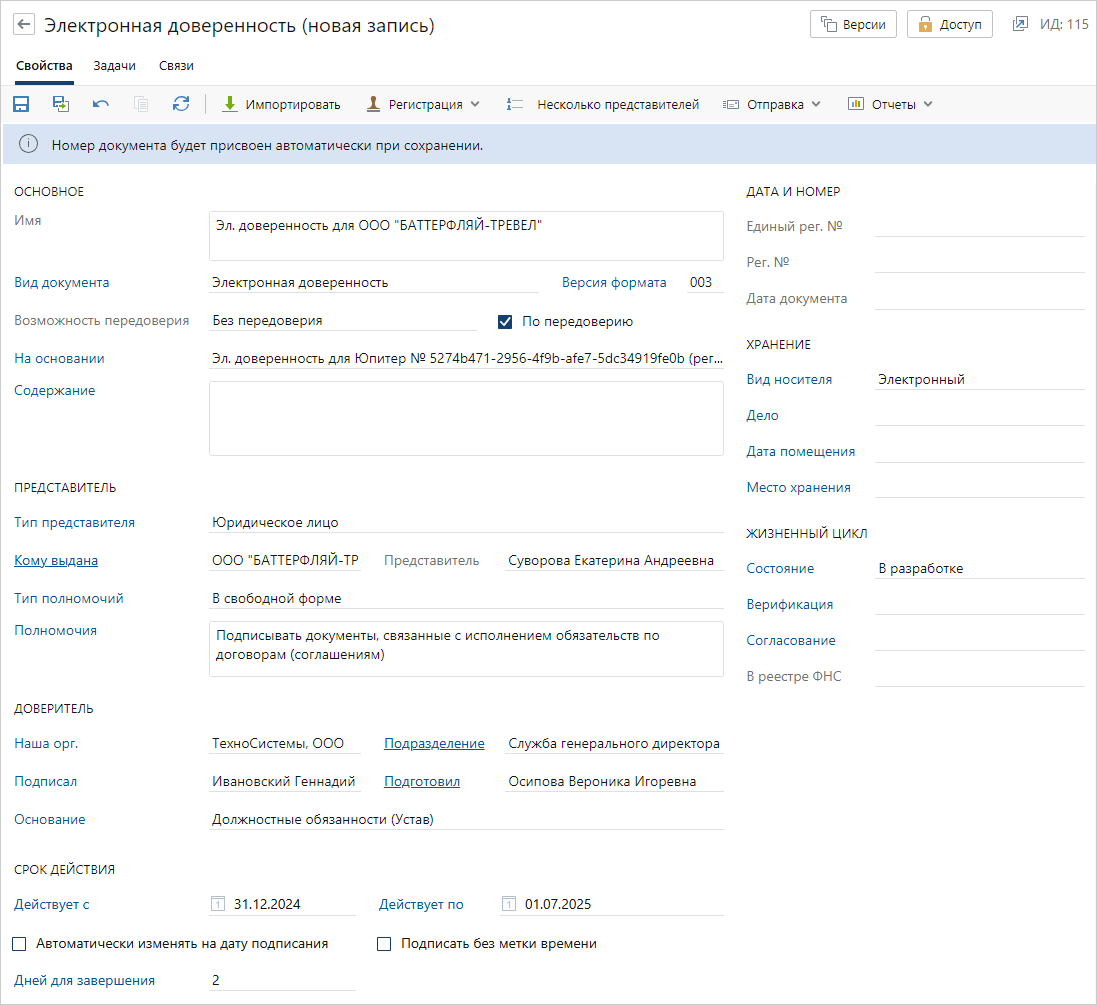Follow the Кому выдана link
Screen dimensions: 1097x1005
[56, 561]
